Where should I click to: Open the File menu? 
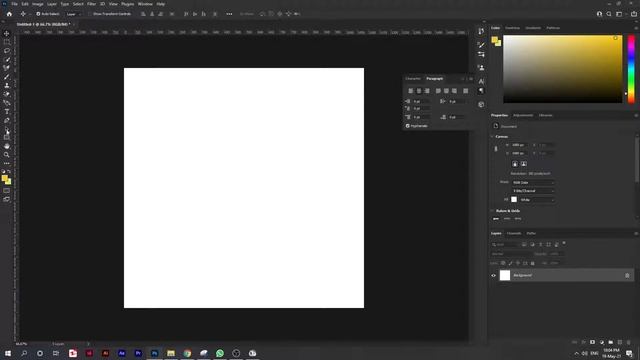[x=14, y=4]
